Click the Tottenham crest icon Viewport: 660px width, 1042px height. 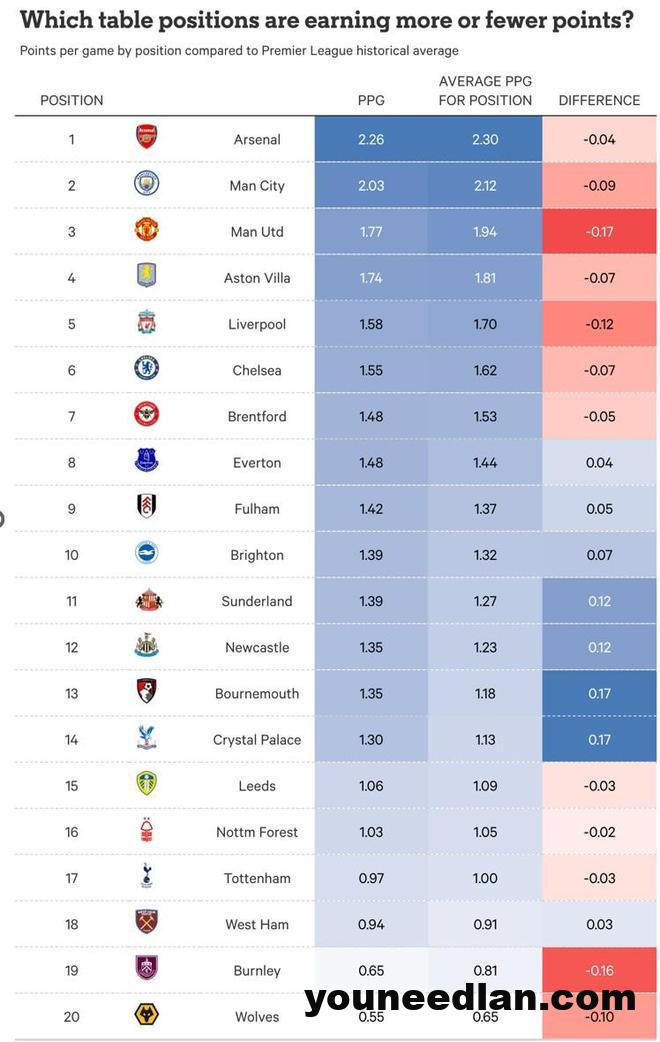click(x=147, y=877)
